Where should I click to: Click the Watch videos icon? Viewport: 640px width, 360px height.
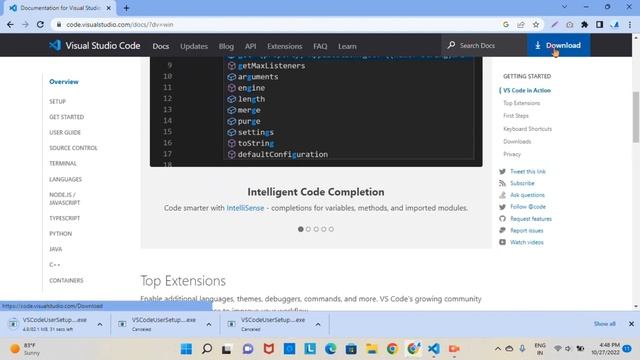click(x=502, y=242)
